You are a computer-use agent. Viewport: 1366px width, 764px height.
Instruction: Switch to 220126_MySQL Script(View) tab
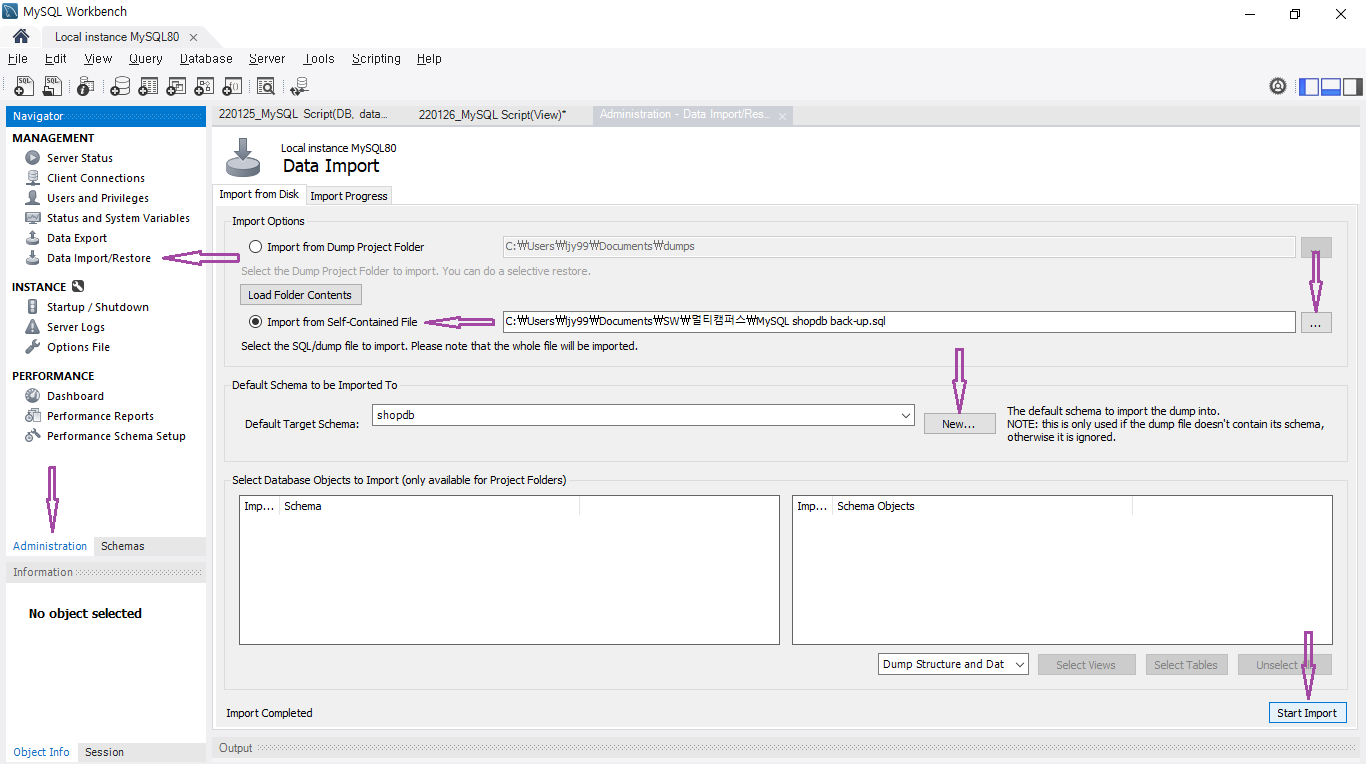pos(492,115)
